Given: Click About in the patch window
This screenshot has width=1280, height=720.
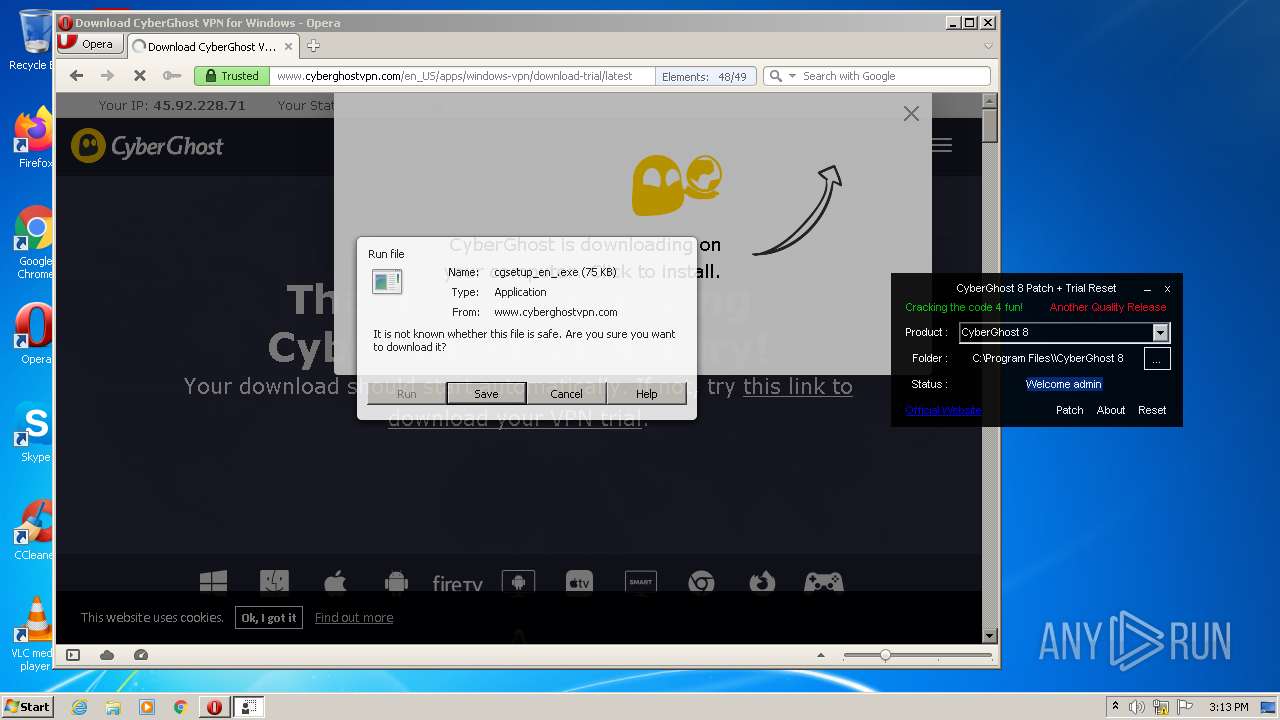Looking at the screenshot, I should coord(1111,410).
